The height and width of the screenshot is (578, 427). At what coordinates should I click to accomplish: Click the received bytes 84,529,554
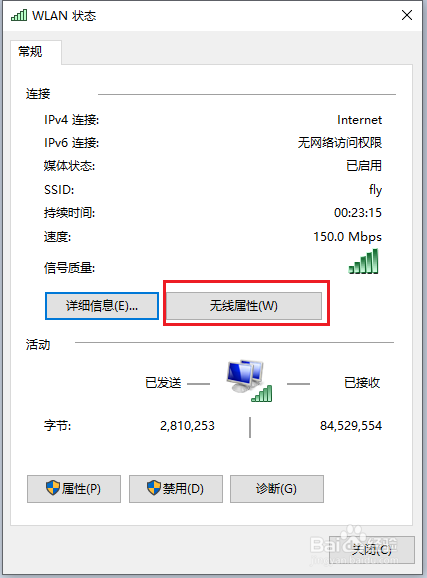(351, 426)
